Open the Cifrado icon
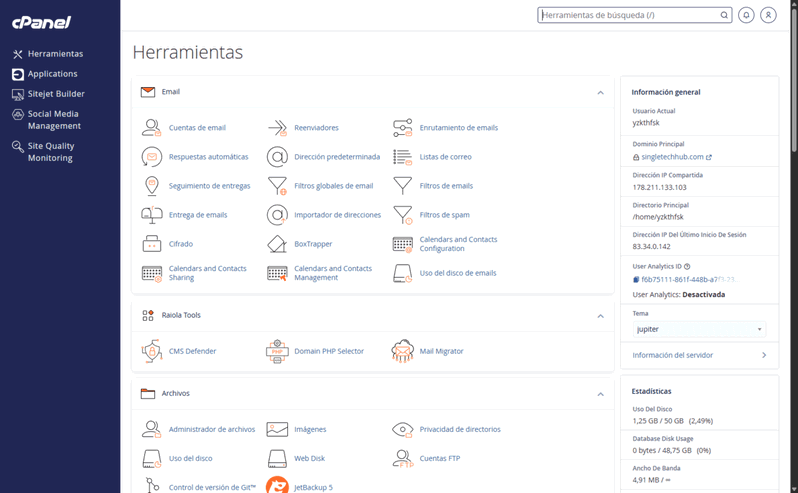 tap(152, 244)
